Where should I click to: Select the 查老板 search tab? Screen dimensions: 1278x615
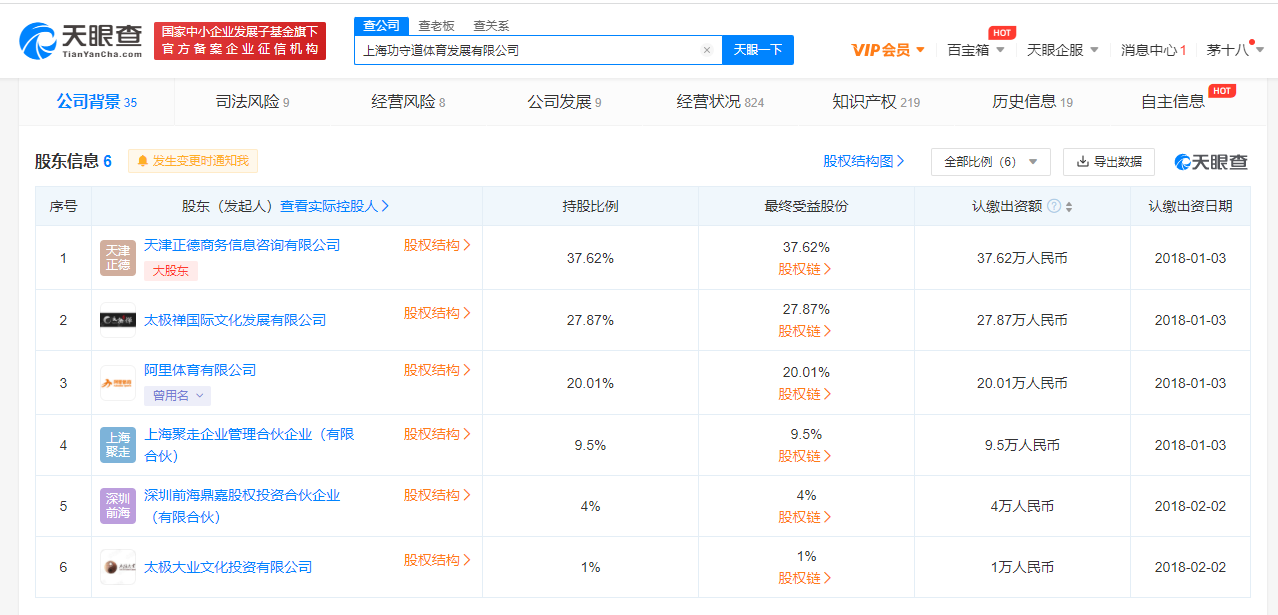pyautogui.click(x=436, y=26)
